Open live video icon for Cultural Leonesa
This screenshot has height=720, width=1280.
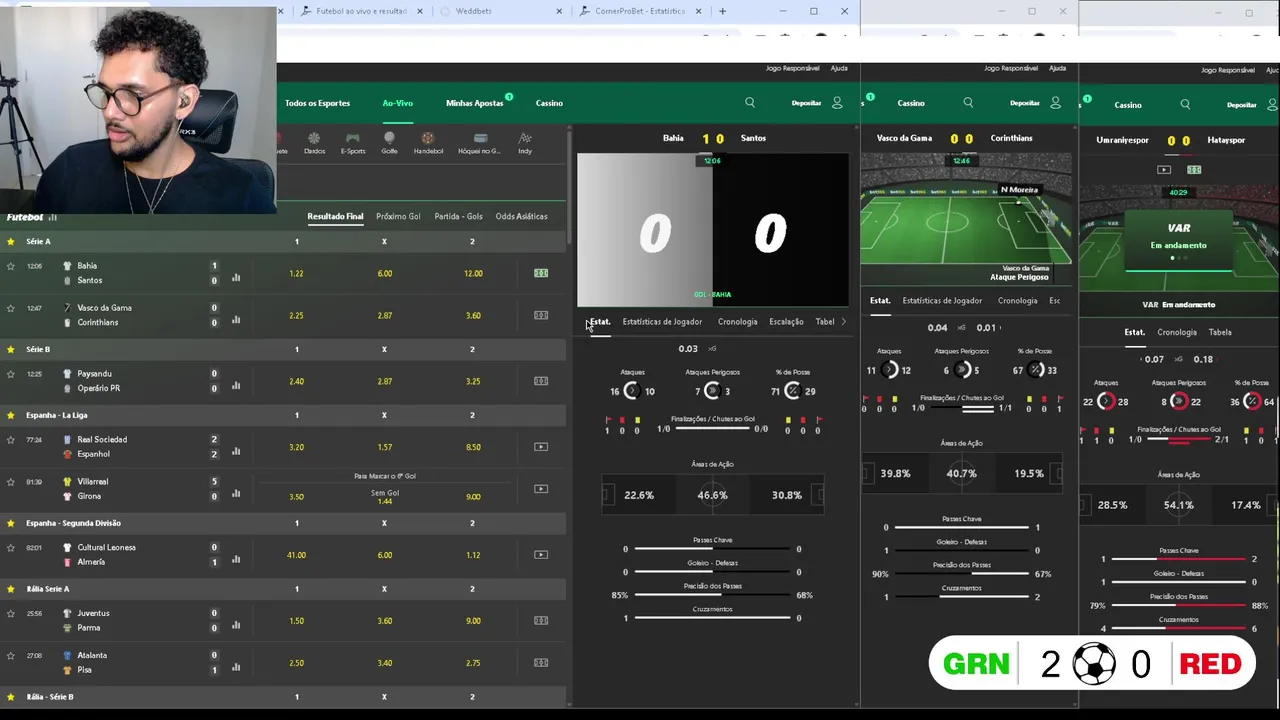(x=541, y=555)
